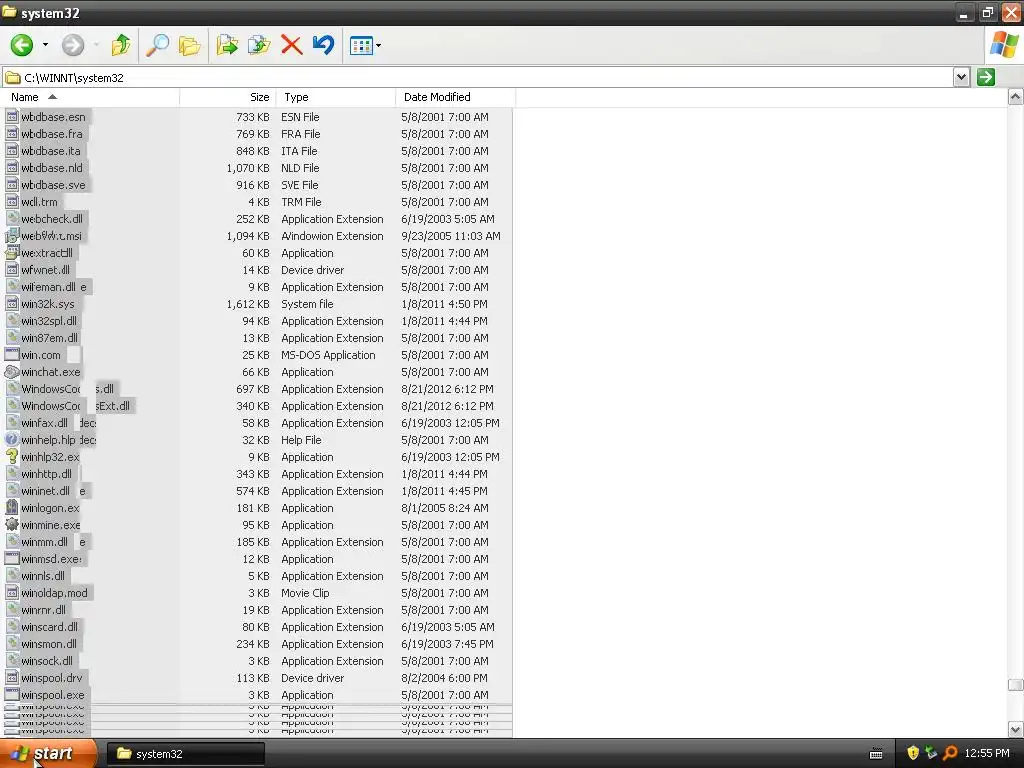Click the orange magnifier tray icon
Screen dimensions: 1024x768
click(951, 754)
